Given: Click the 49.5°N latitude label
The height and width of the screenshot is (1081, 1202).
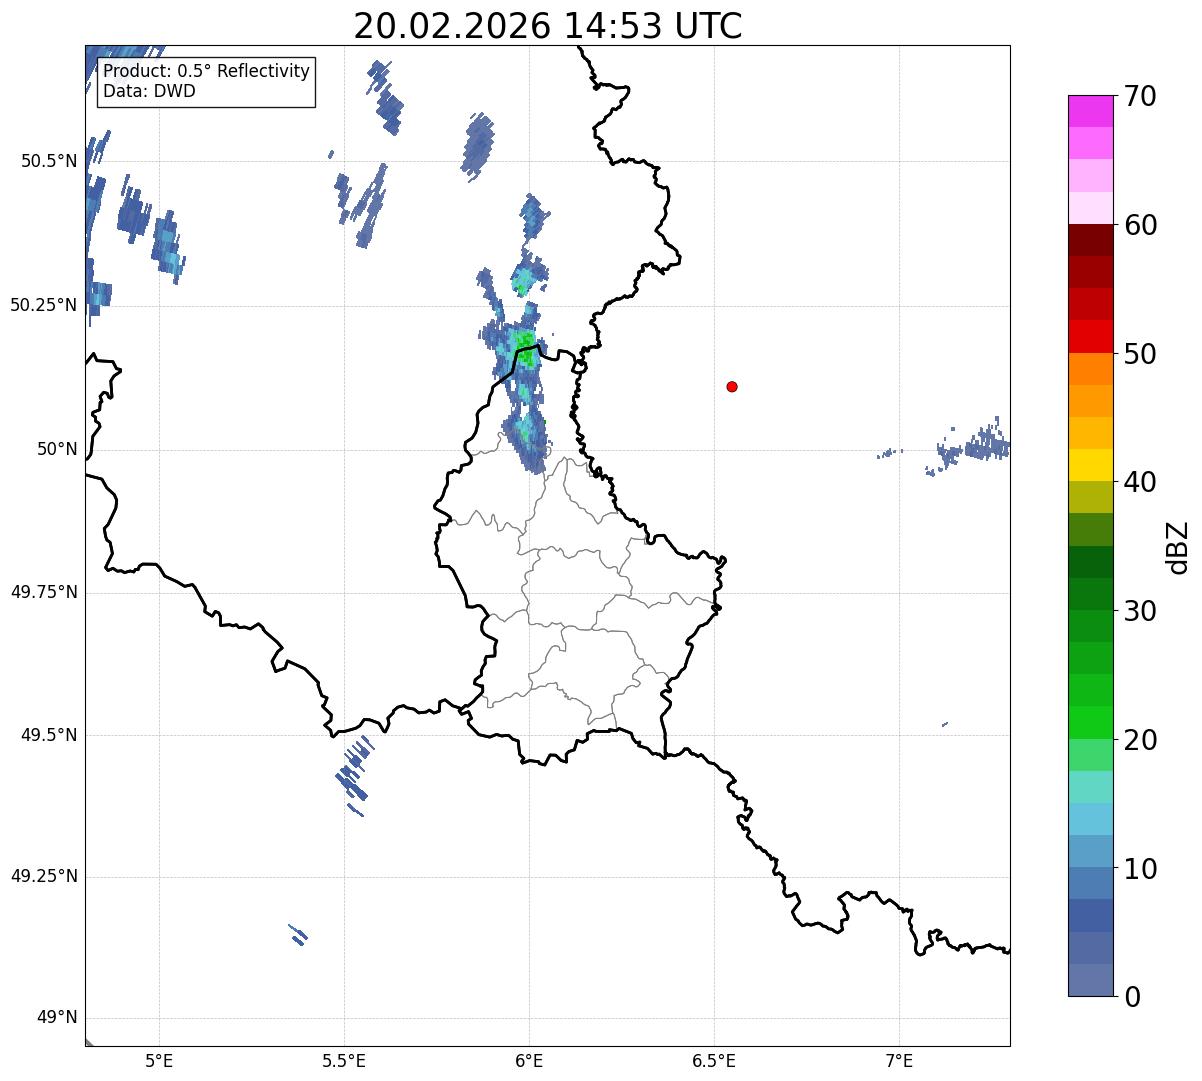Looking at the screenshot, I should [x=48, y=735].
